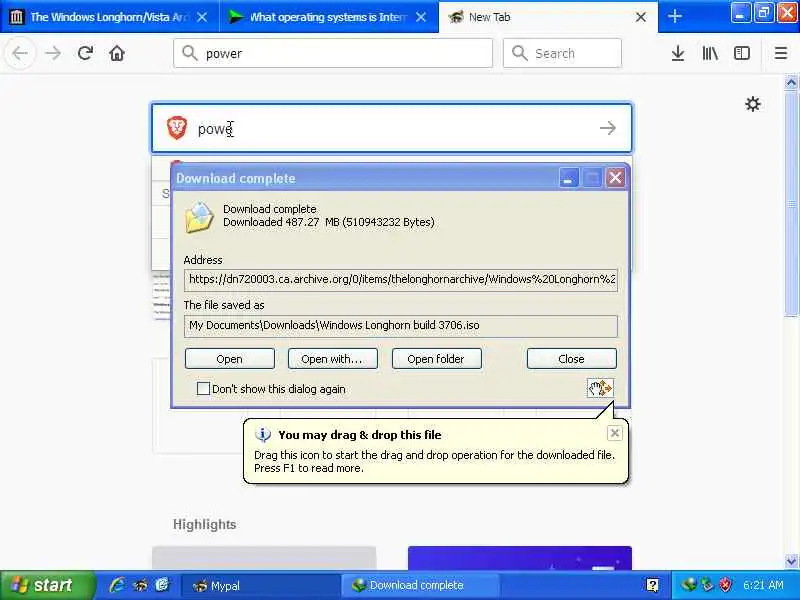
Task: Activate Download complete taskbar item
Action: [x=419, y=585]
